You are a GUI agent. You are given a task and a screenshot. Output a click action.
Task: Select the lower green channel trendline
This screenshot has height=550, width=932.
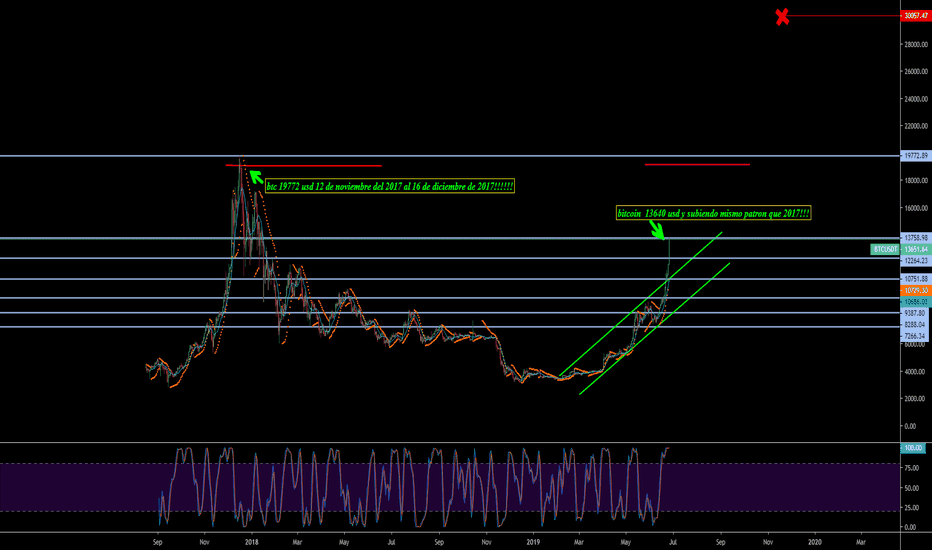pyautogui.click(x=654, y=328)
